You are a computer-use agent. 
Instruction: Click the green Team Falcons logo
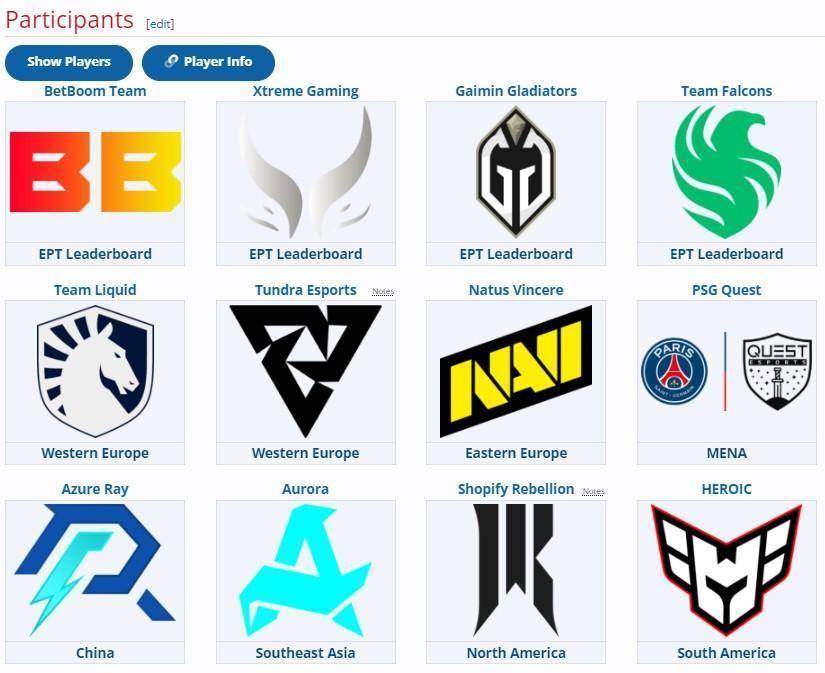[727, 172]
